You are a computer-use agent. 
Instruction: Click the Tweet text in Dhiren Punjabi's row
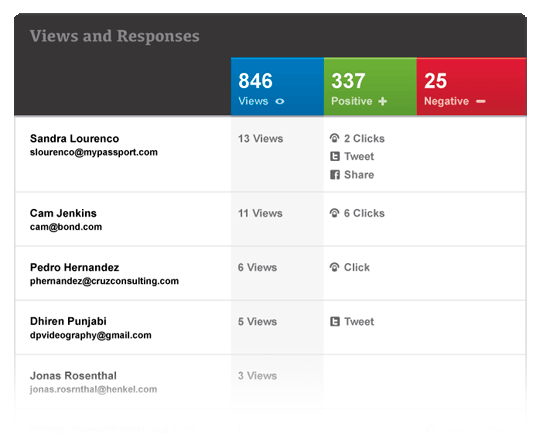(359, 321)
